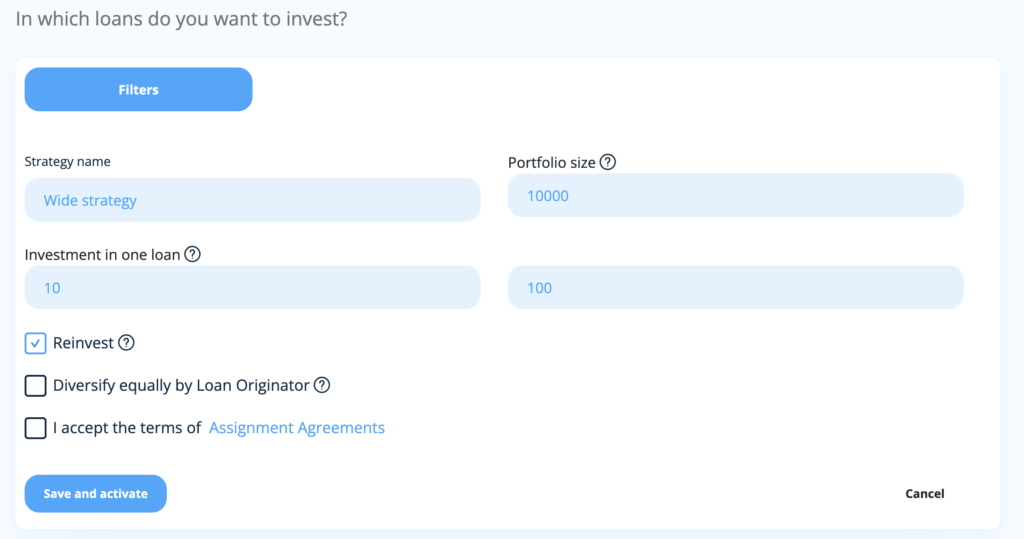1024x539 pixels.
Task: Click the Diversify equally by Loan Originator label
Action: pyautogui.click(x=181, y=385)
